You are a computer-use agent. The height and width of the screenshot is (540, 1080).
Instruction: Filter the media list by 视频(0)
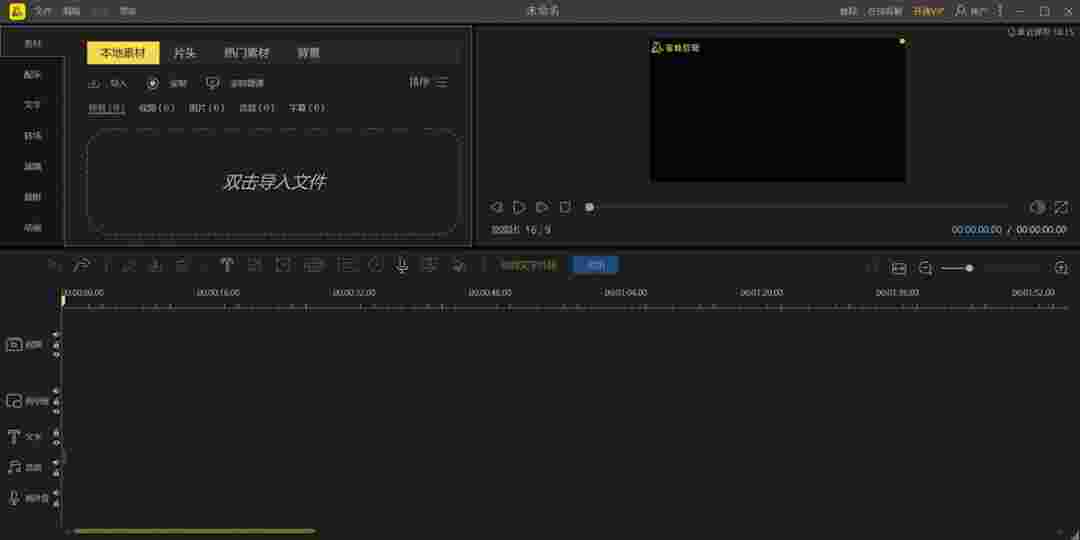(x=156, y=108)
